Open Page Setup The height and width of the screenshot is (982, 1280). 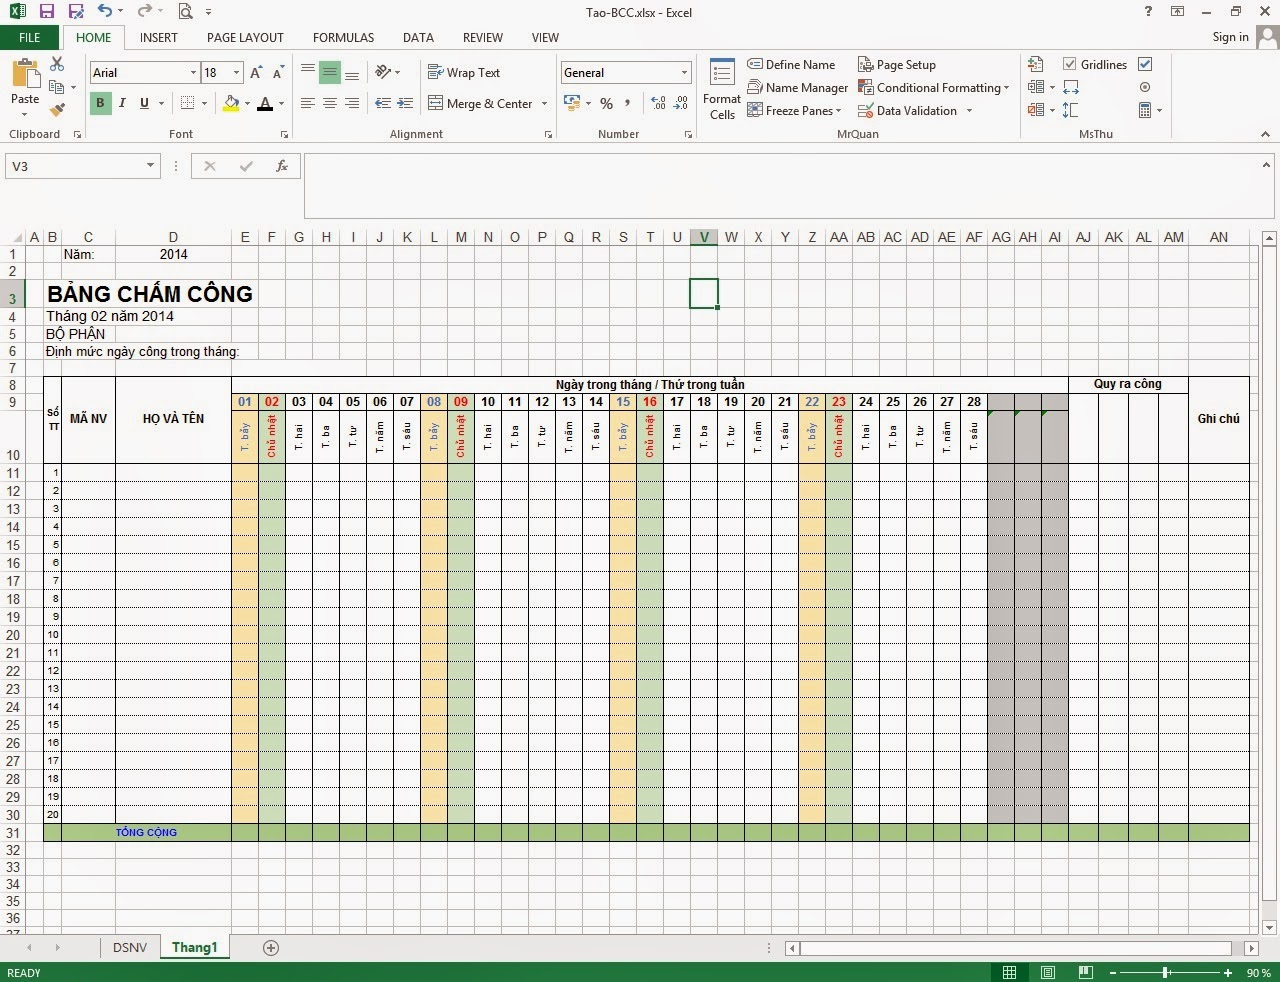click(897, 65)
